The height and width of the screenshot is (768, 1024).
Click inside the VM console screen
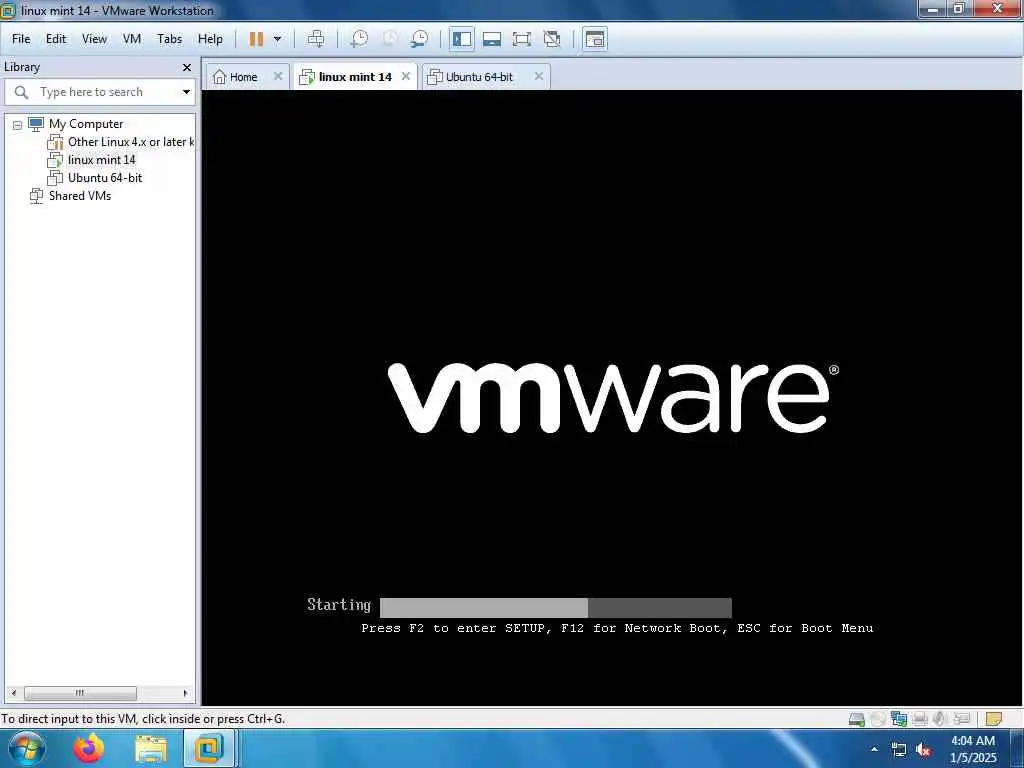click(x=612, y=397)
